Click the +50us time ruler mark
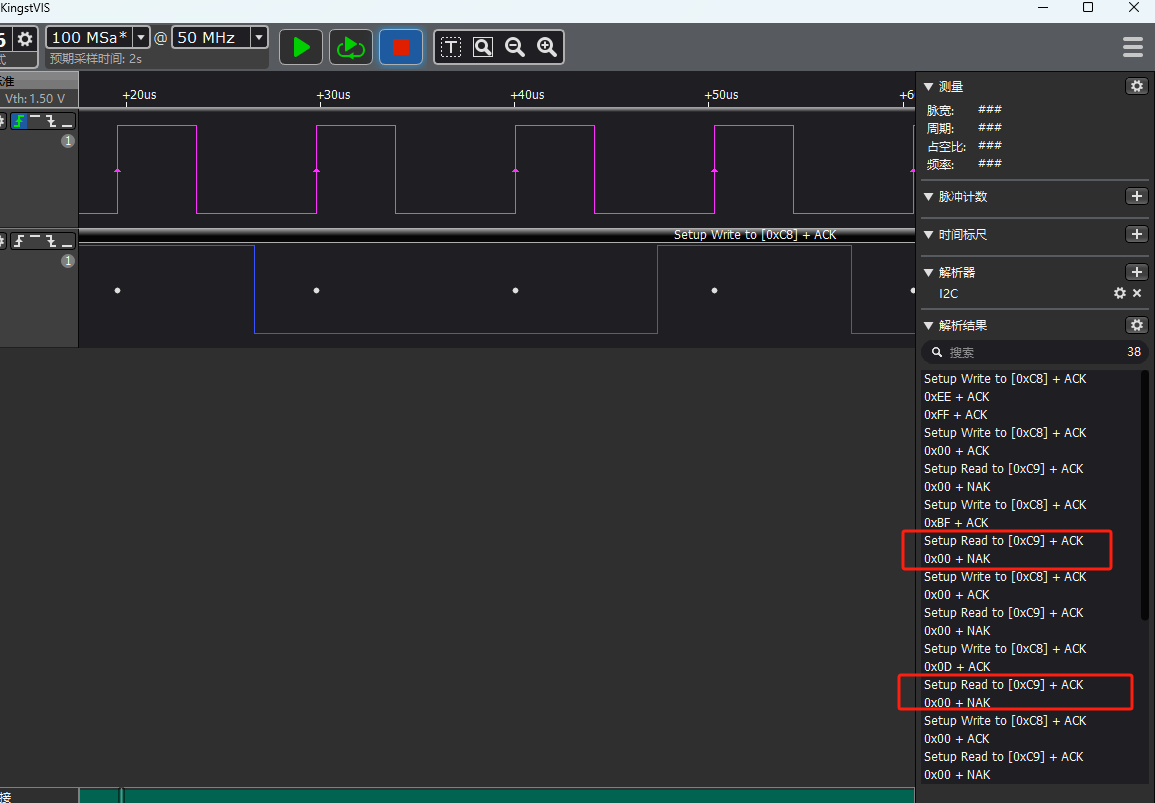Screen dimensions: 1155x803 [721, 95]
